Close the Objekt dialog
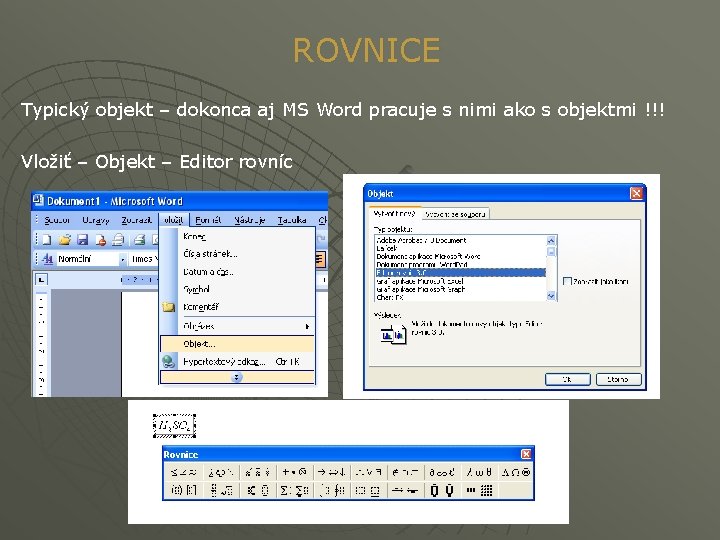The width and height of the screenshot is (720, 540). [x=636, y=193]
